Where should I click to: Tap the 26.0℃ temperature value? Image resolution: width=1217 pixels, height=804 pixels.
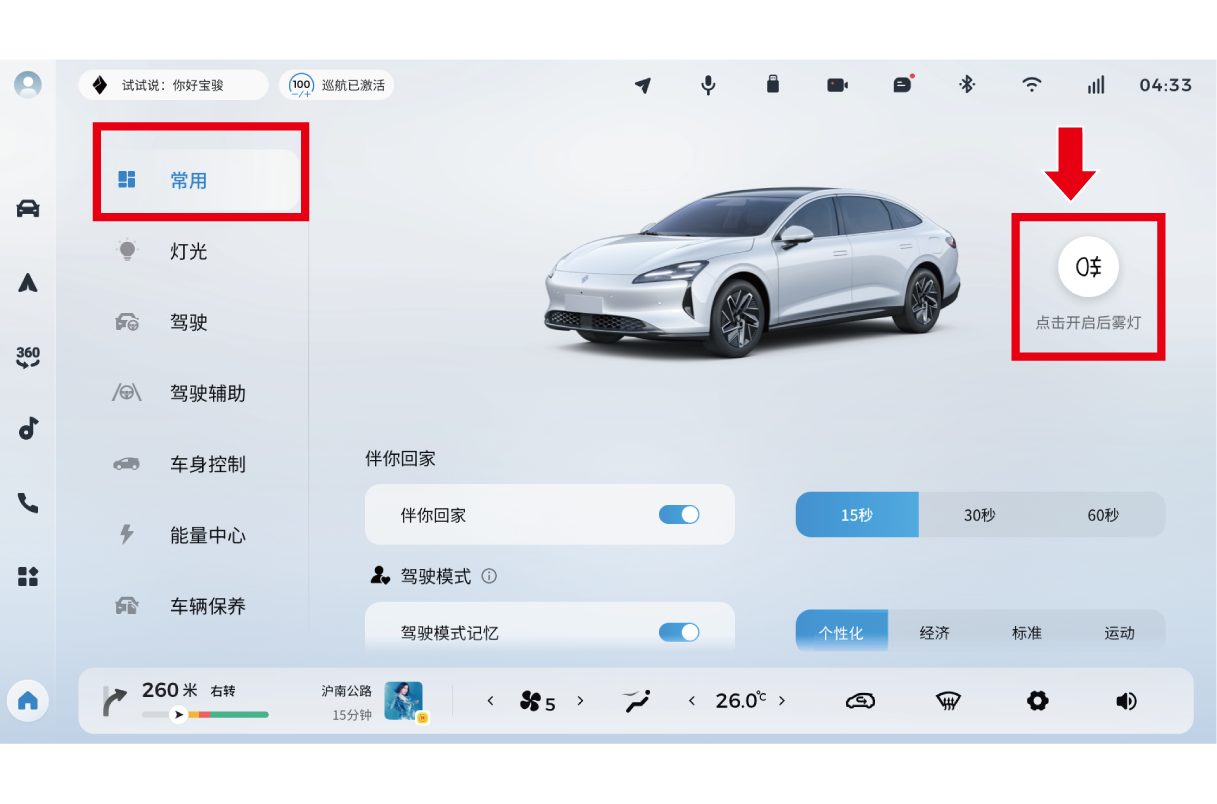[x=741, y=701]
